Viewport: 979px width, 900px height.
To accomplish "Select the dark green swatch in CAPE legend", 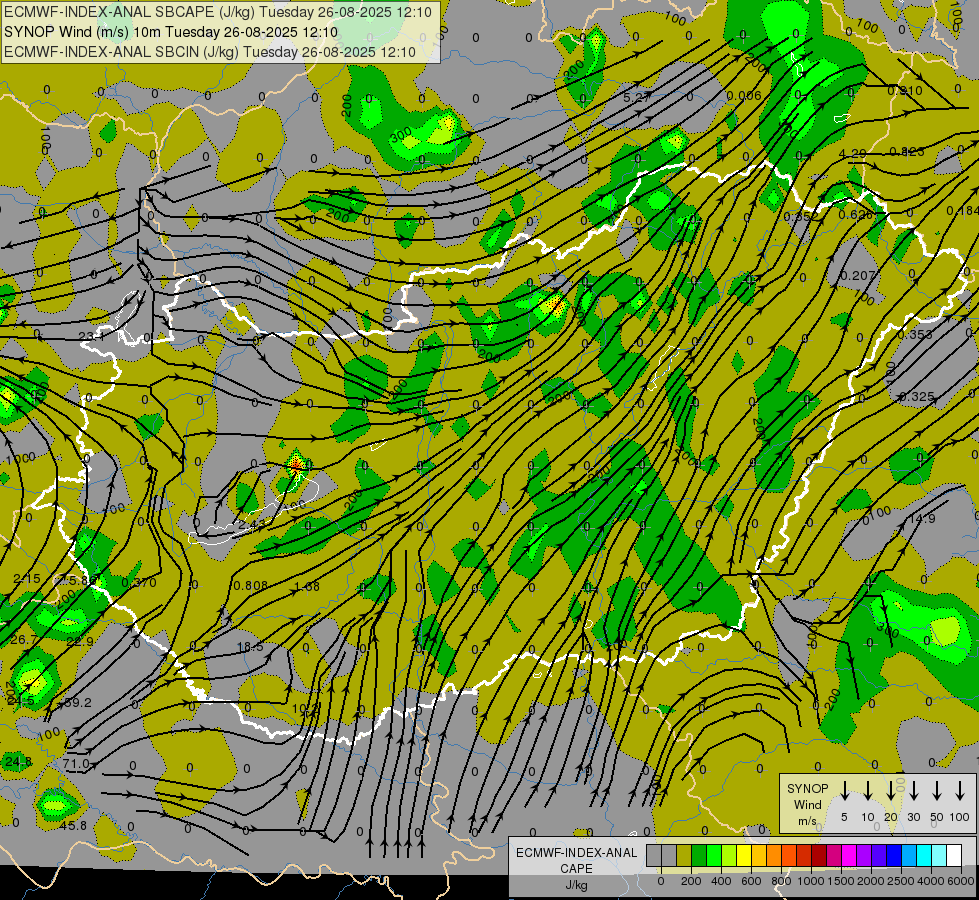I will [x=699, y=855].
